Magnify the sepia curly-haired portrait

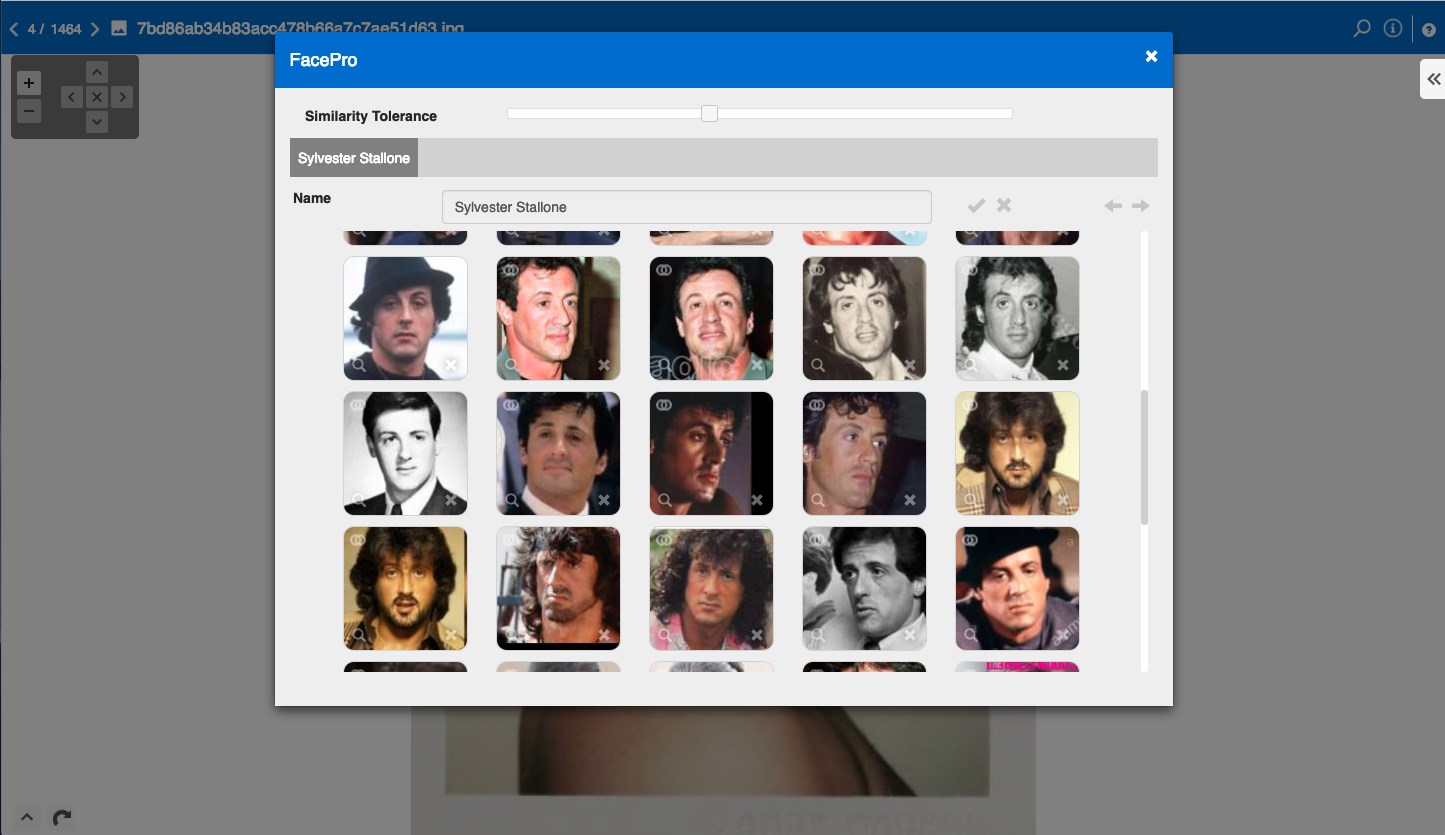click(x=818, y=365)
